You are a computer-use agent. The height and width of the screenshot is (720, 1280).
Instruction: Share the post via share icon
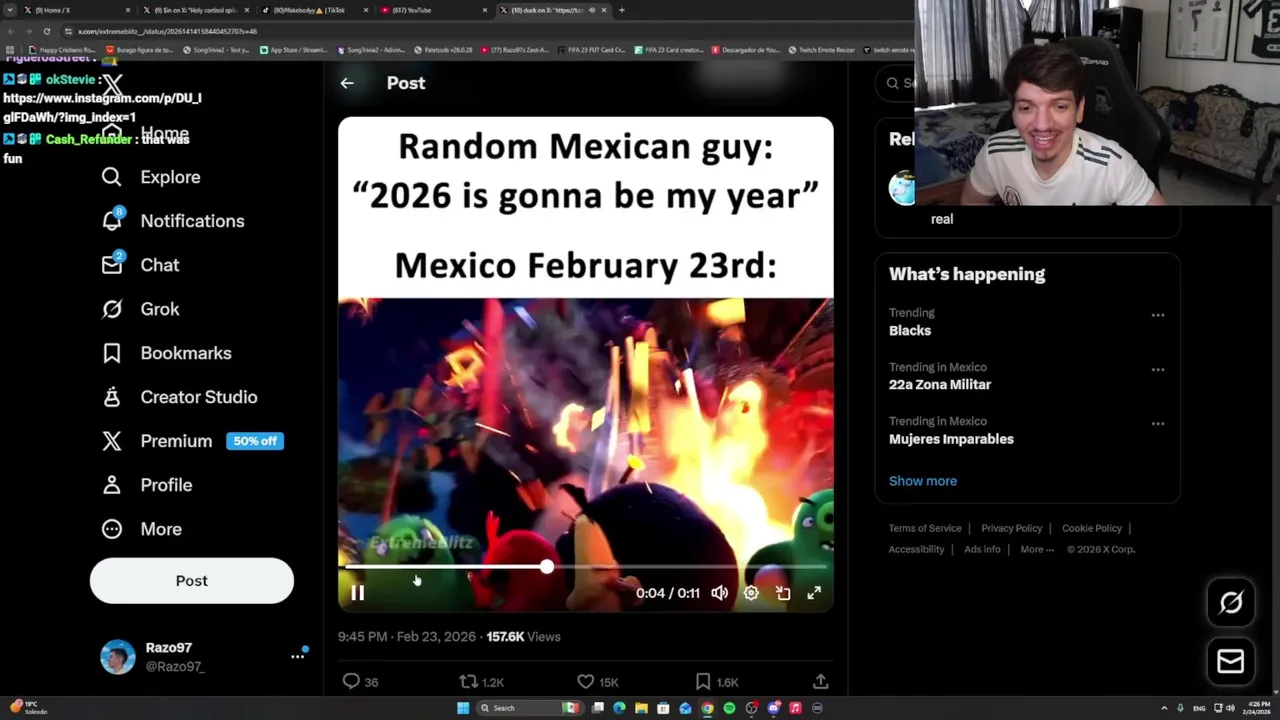coord(820,682)
